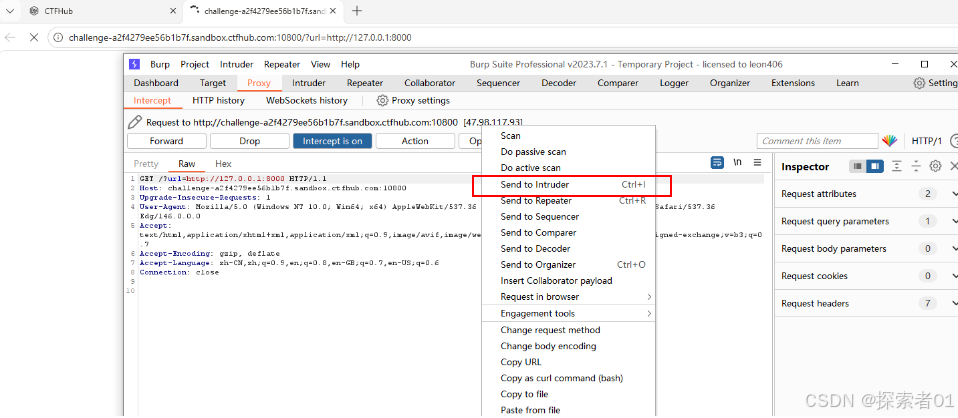
Task: Select the Hex view tab
Action: (x=223, y=164)
